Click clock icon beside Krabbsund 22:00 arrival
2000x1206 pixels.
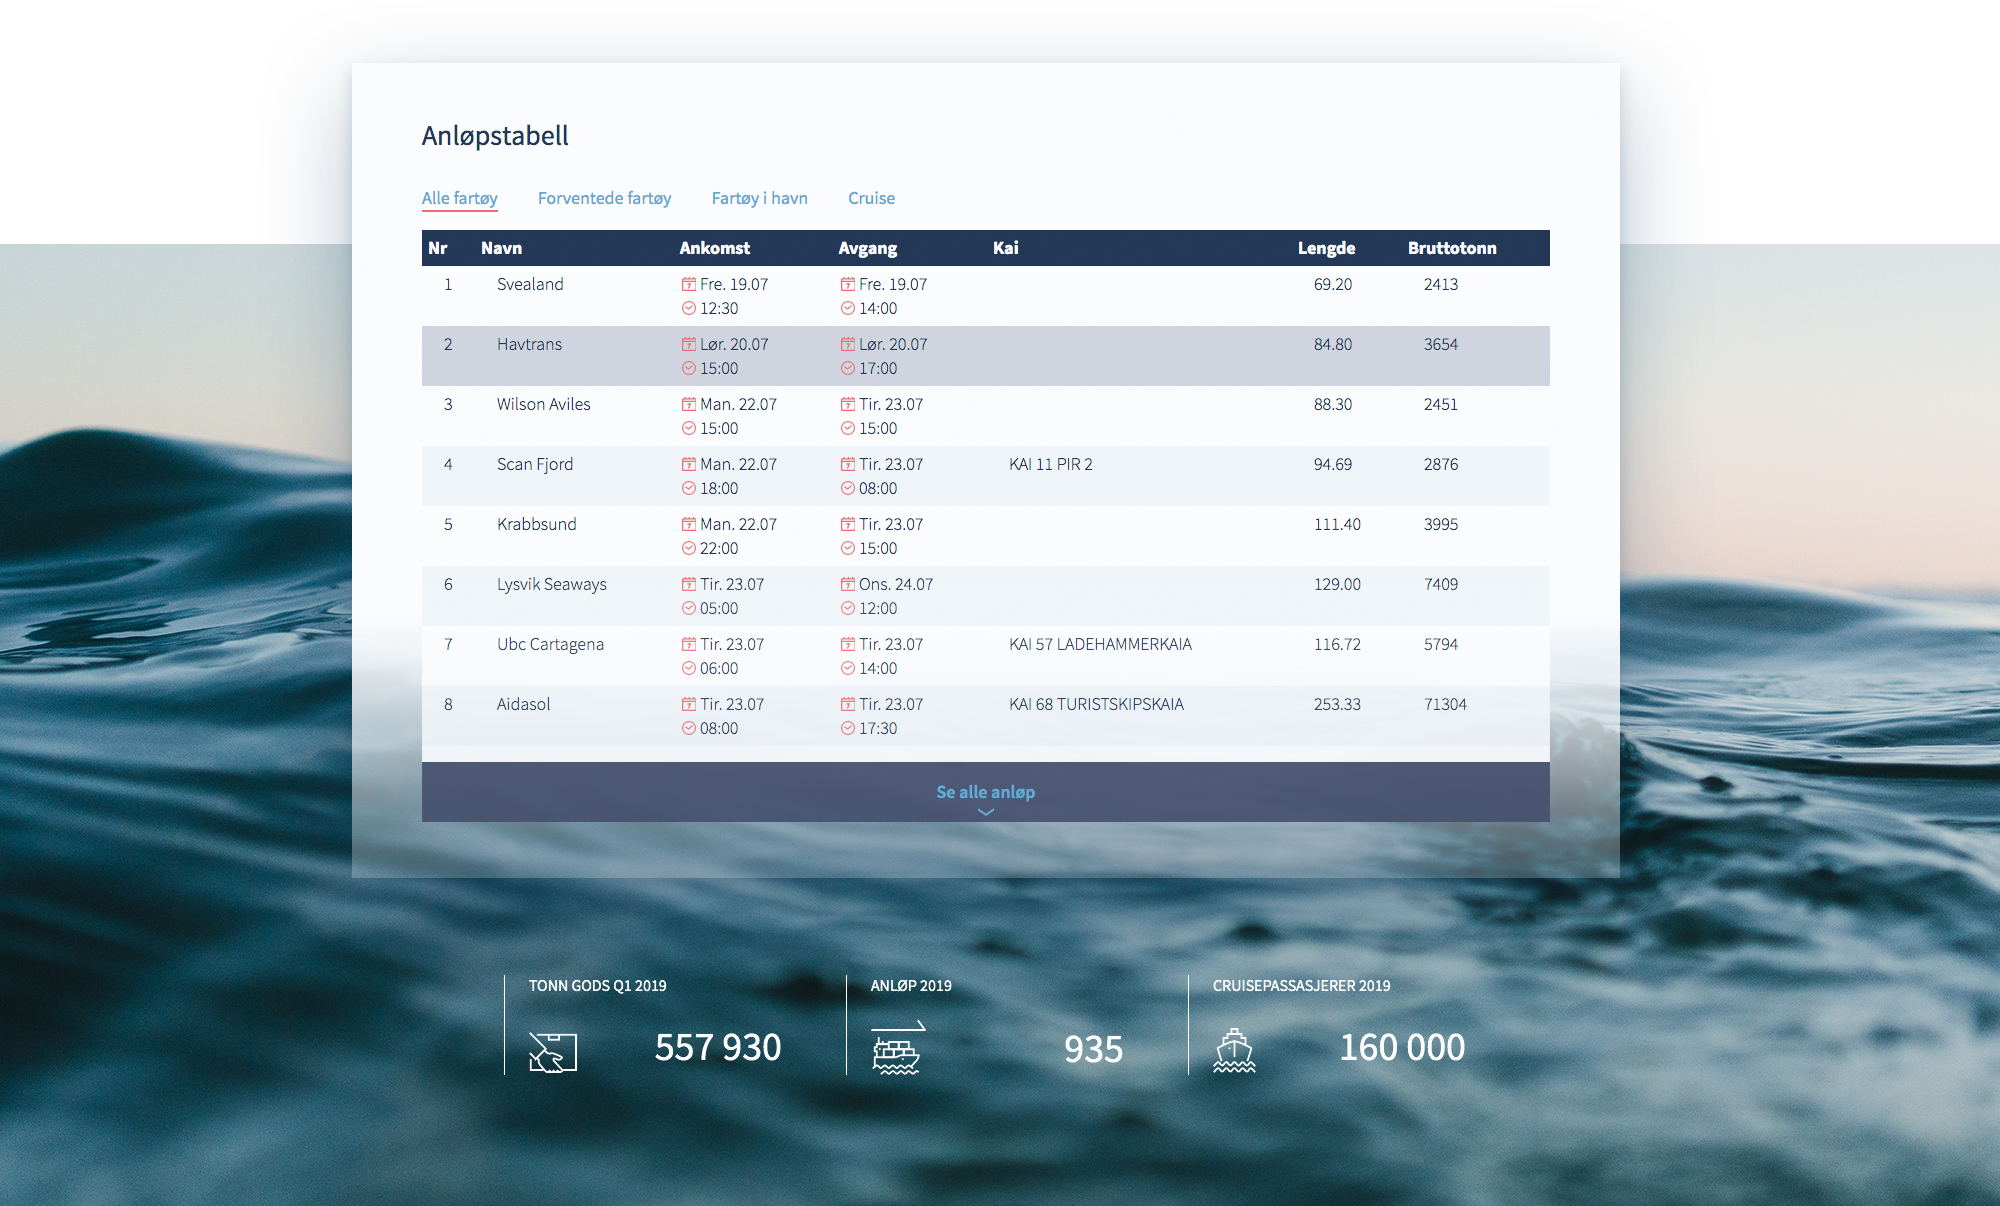689,548
